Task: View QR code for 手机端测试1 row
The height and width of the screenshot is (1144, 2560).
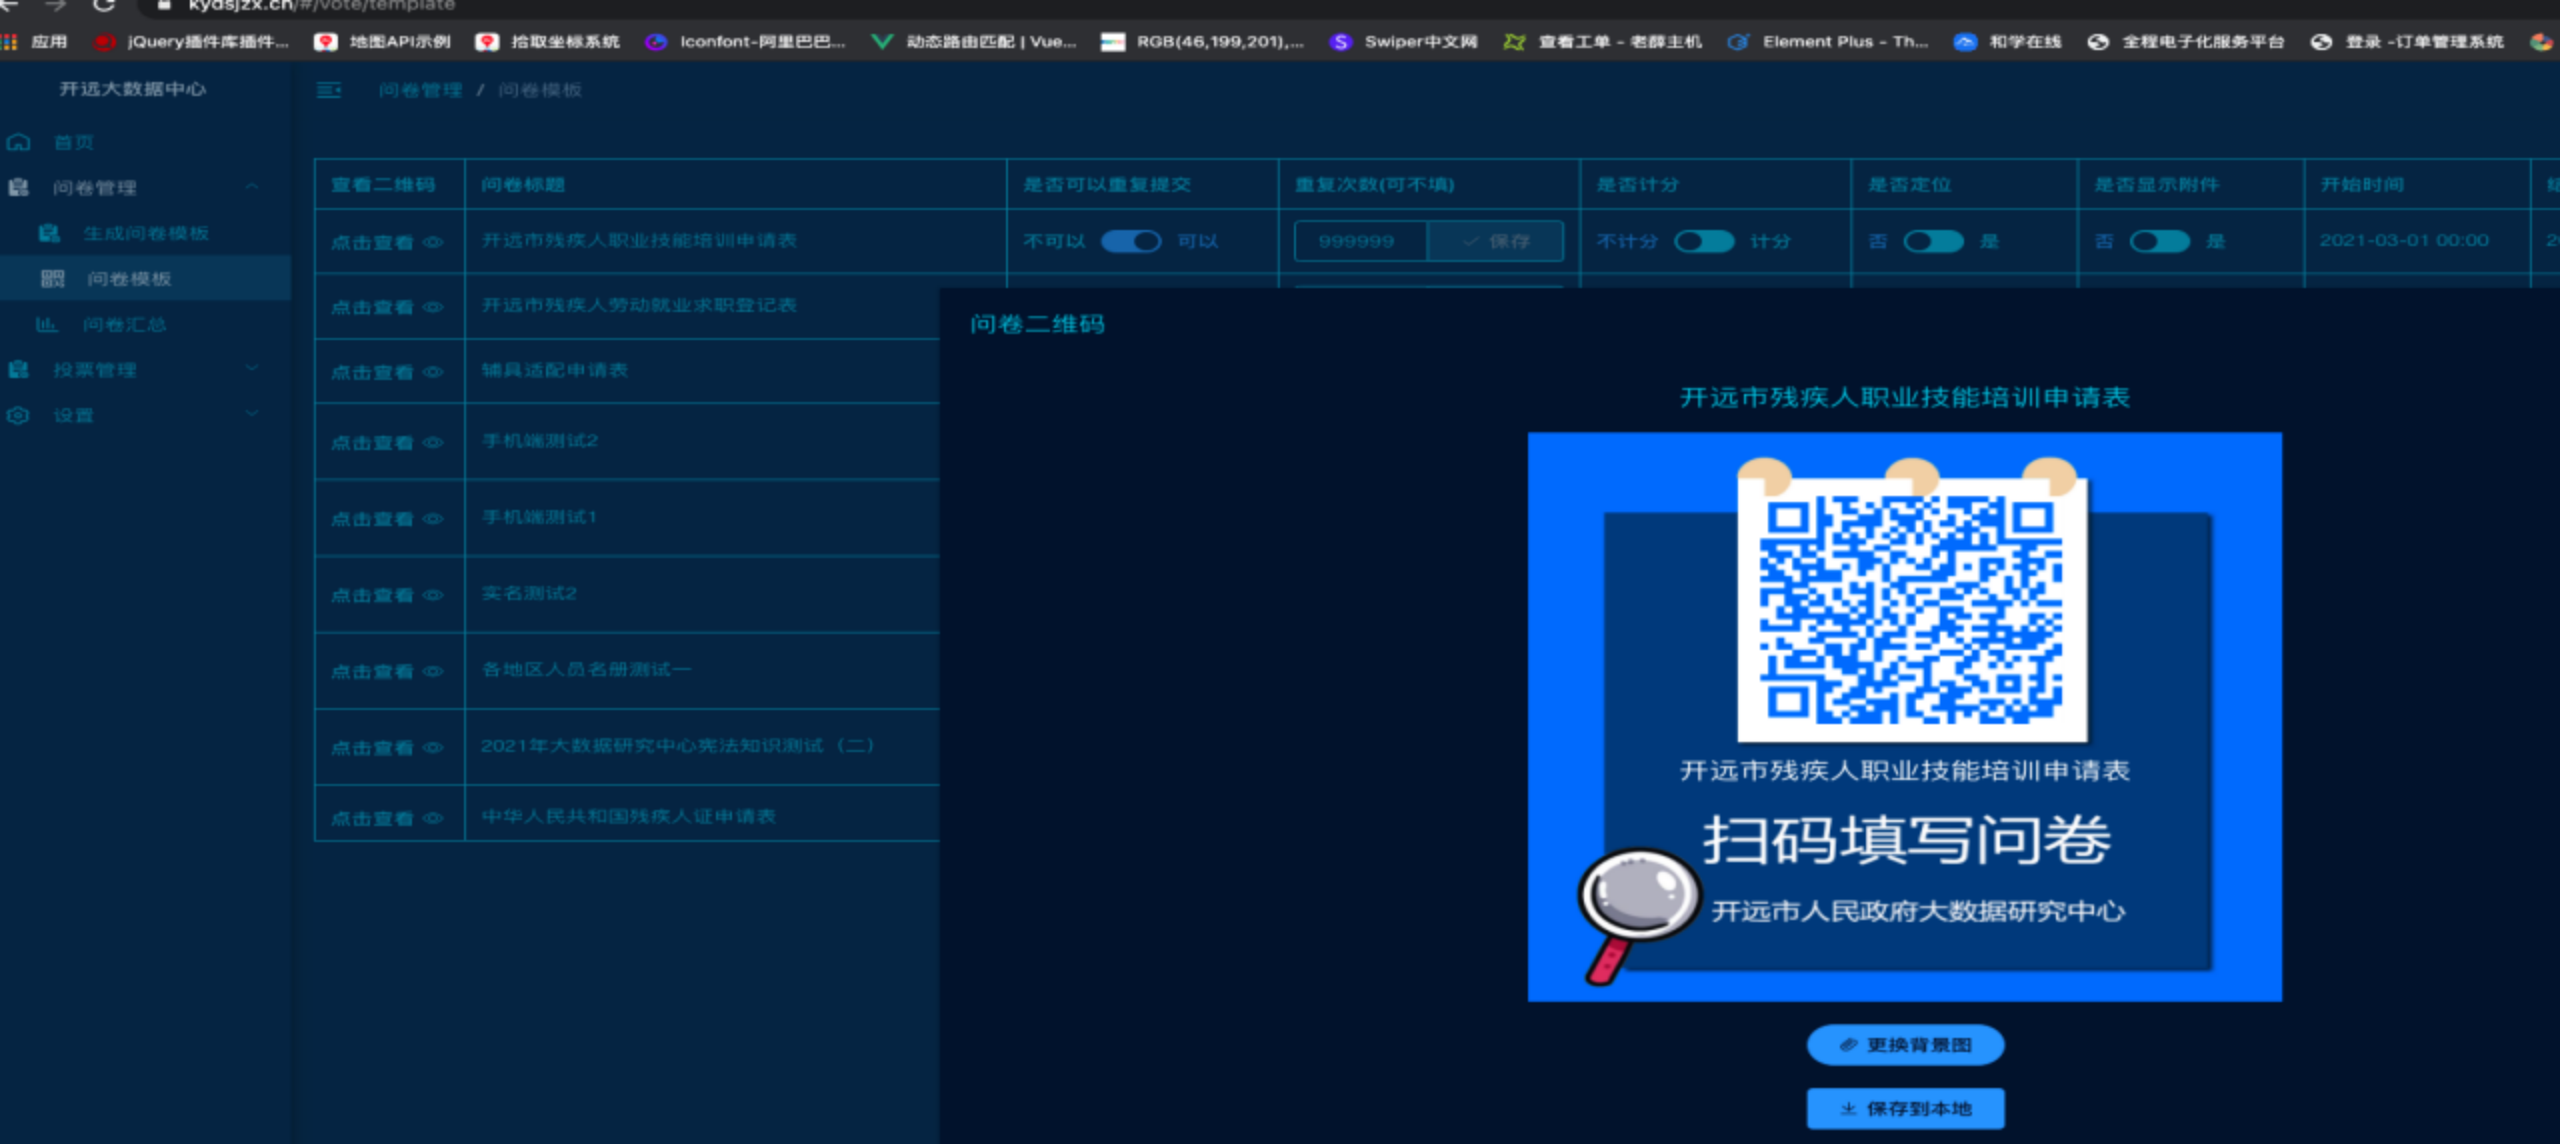Action: click(x=387, y=518)
